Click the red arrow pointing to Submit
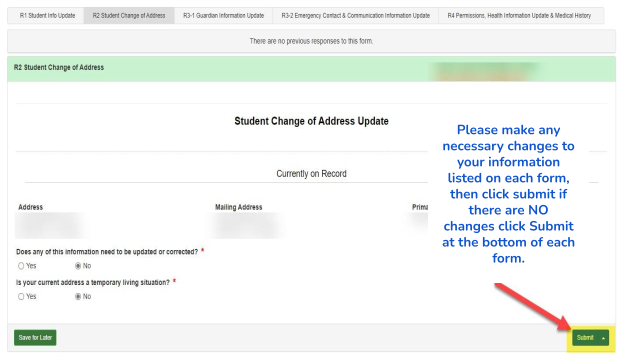Screen dimensions: 624x364 tap(533, 306)
